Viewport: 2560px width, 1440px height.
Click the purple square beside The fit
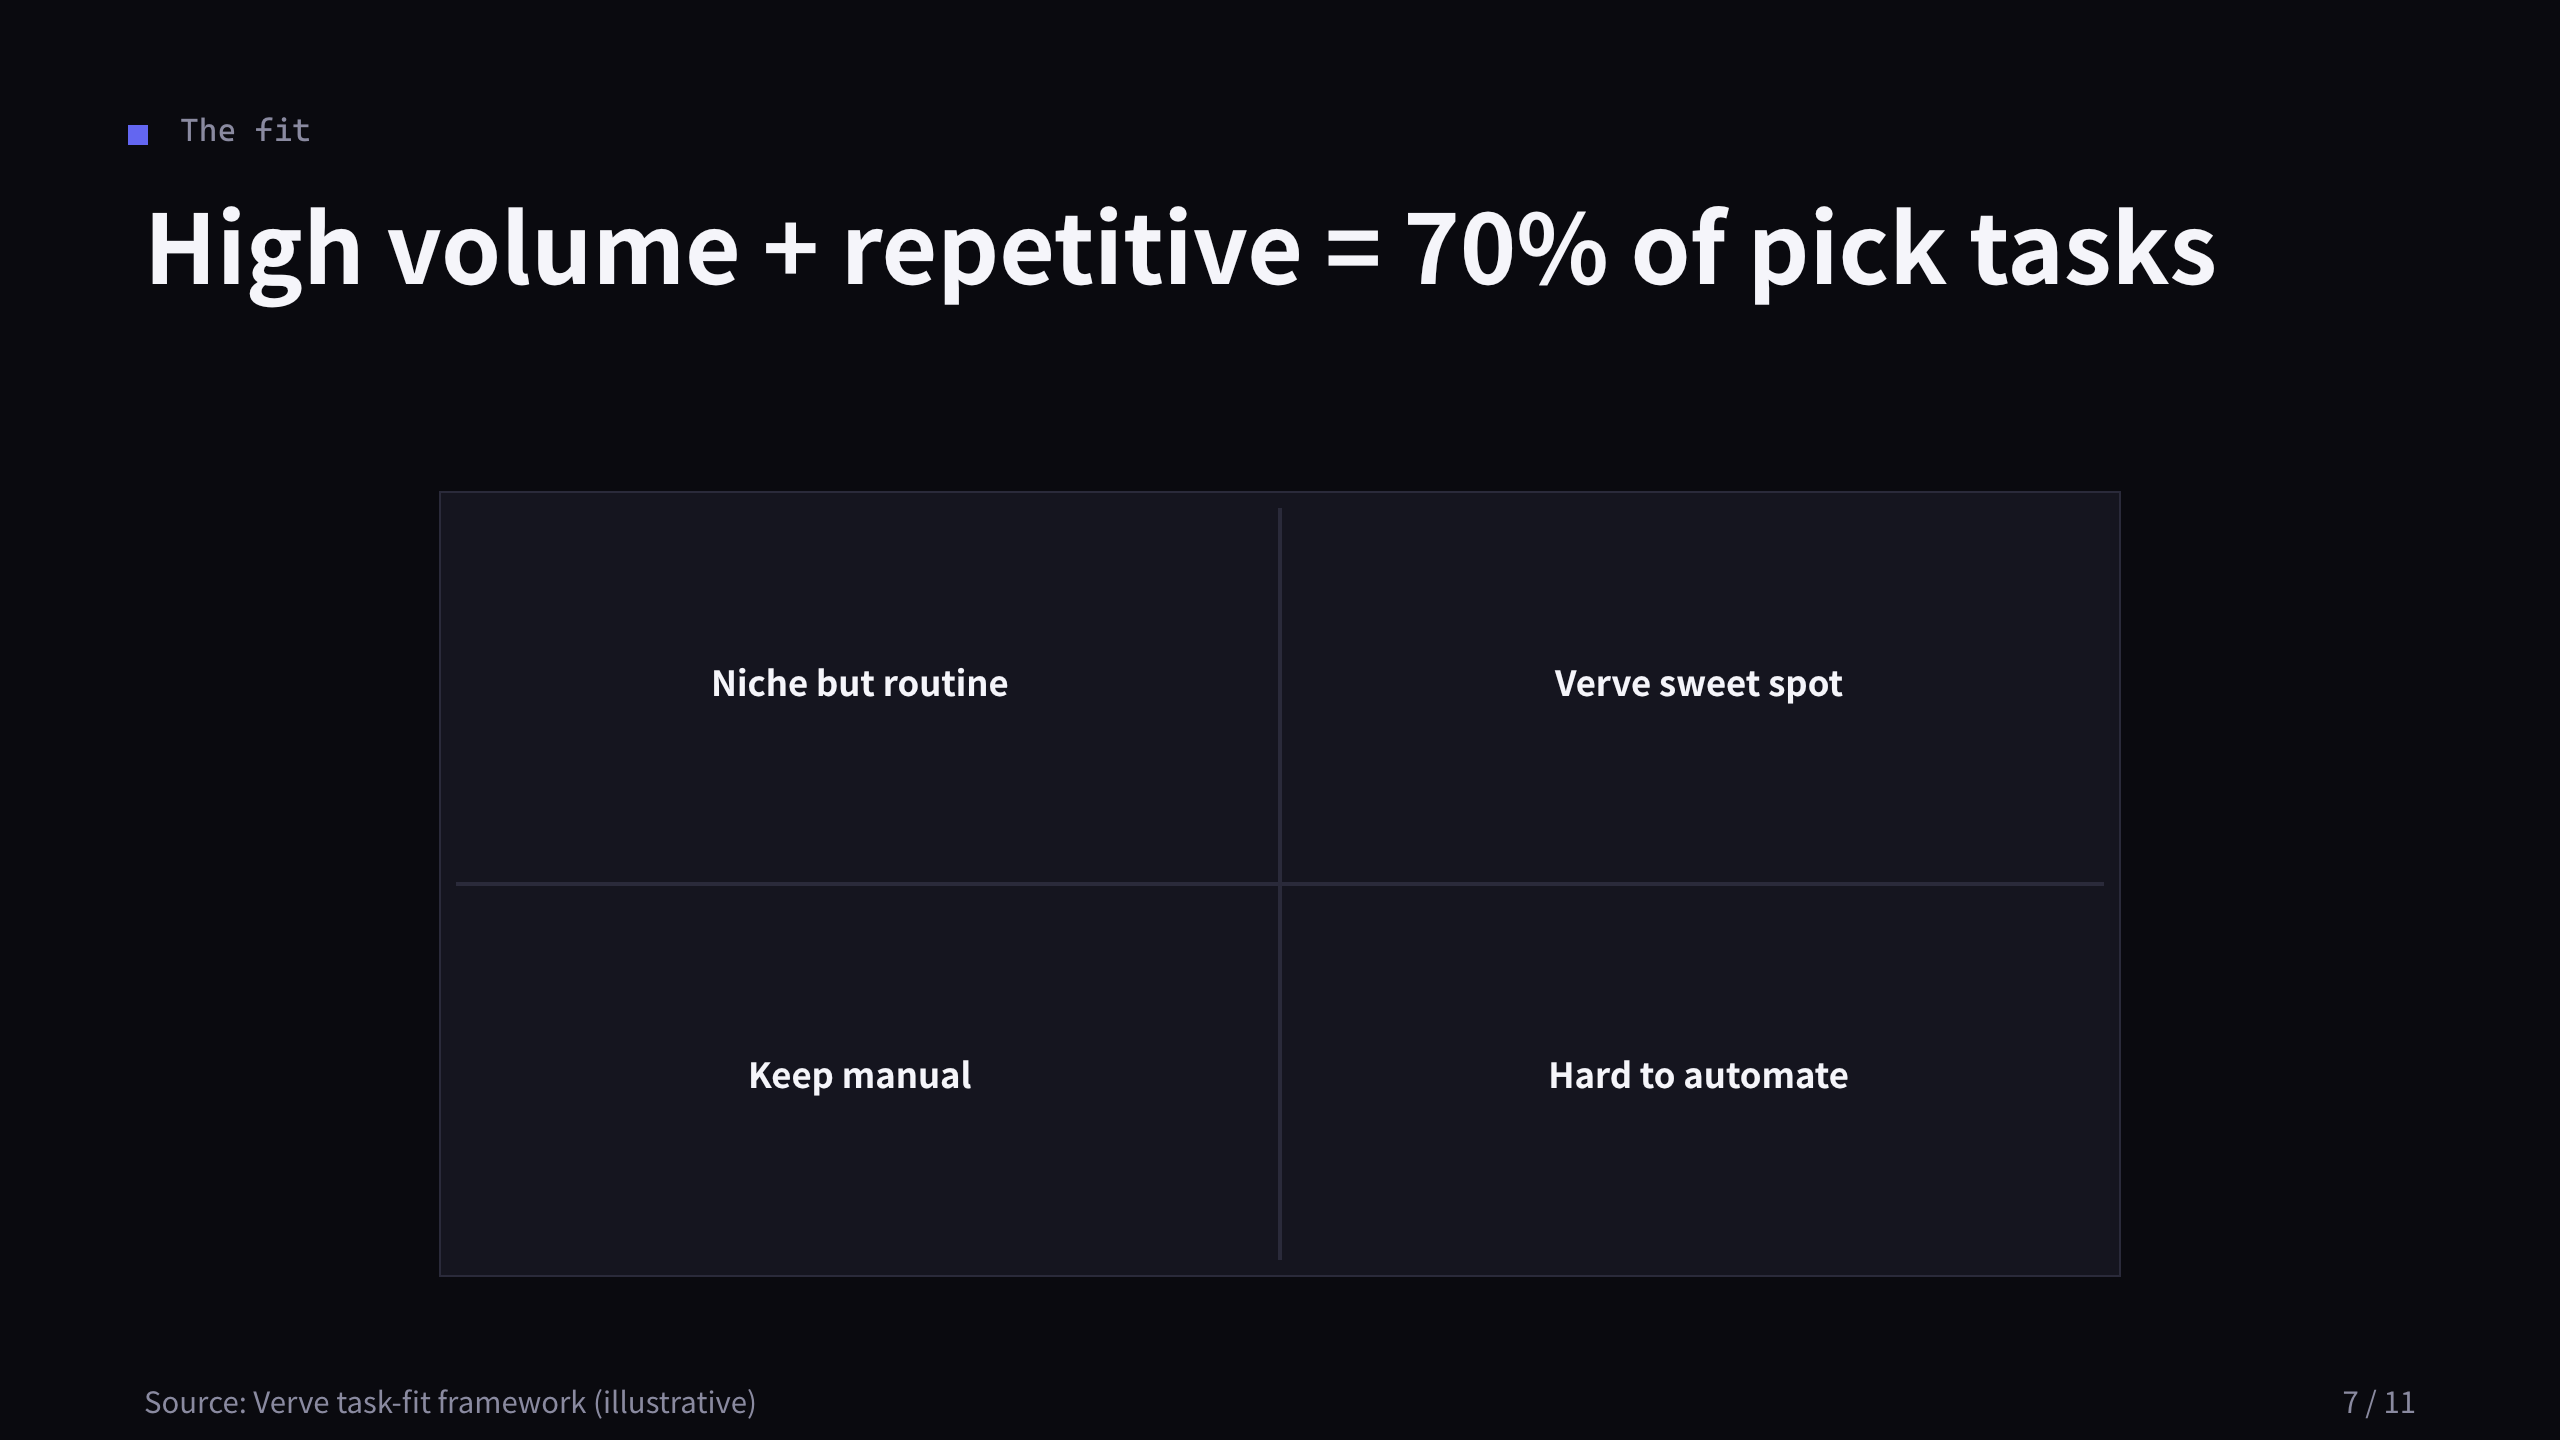click(x=138, y=135)
